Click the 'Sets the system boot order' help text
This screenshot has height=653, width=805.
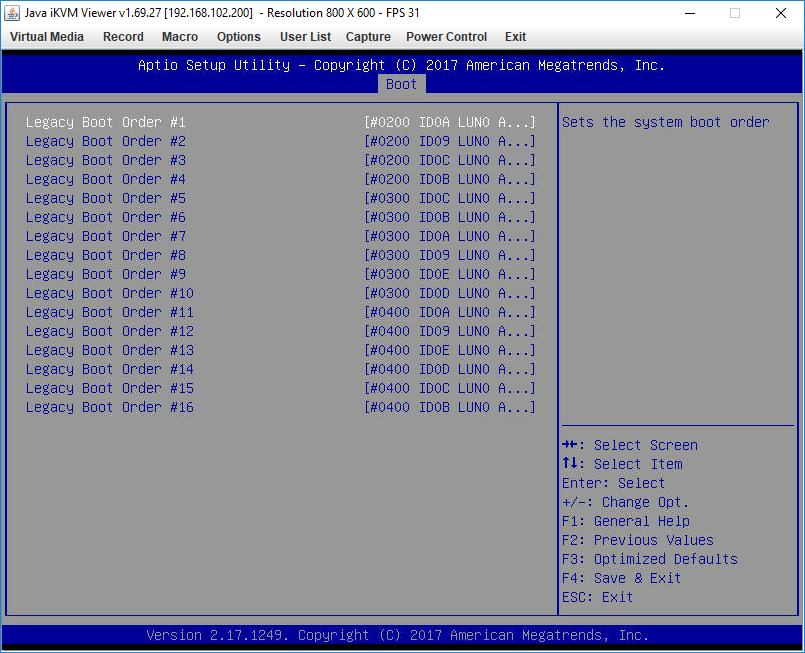[665, 122]
